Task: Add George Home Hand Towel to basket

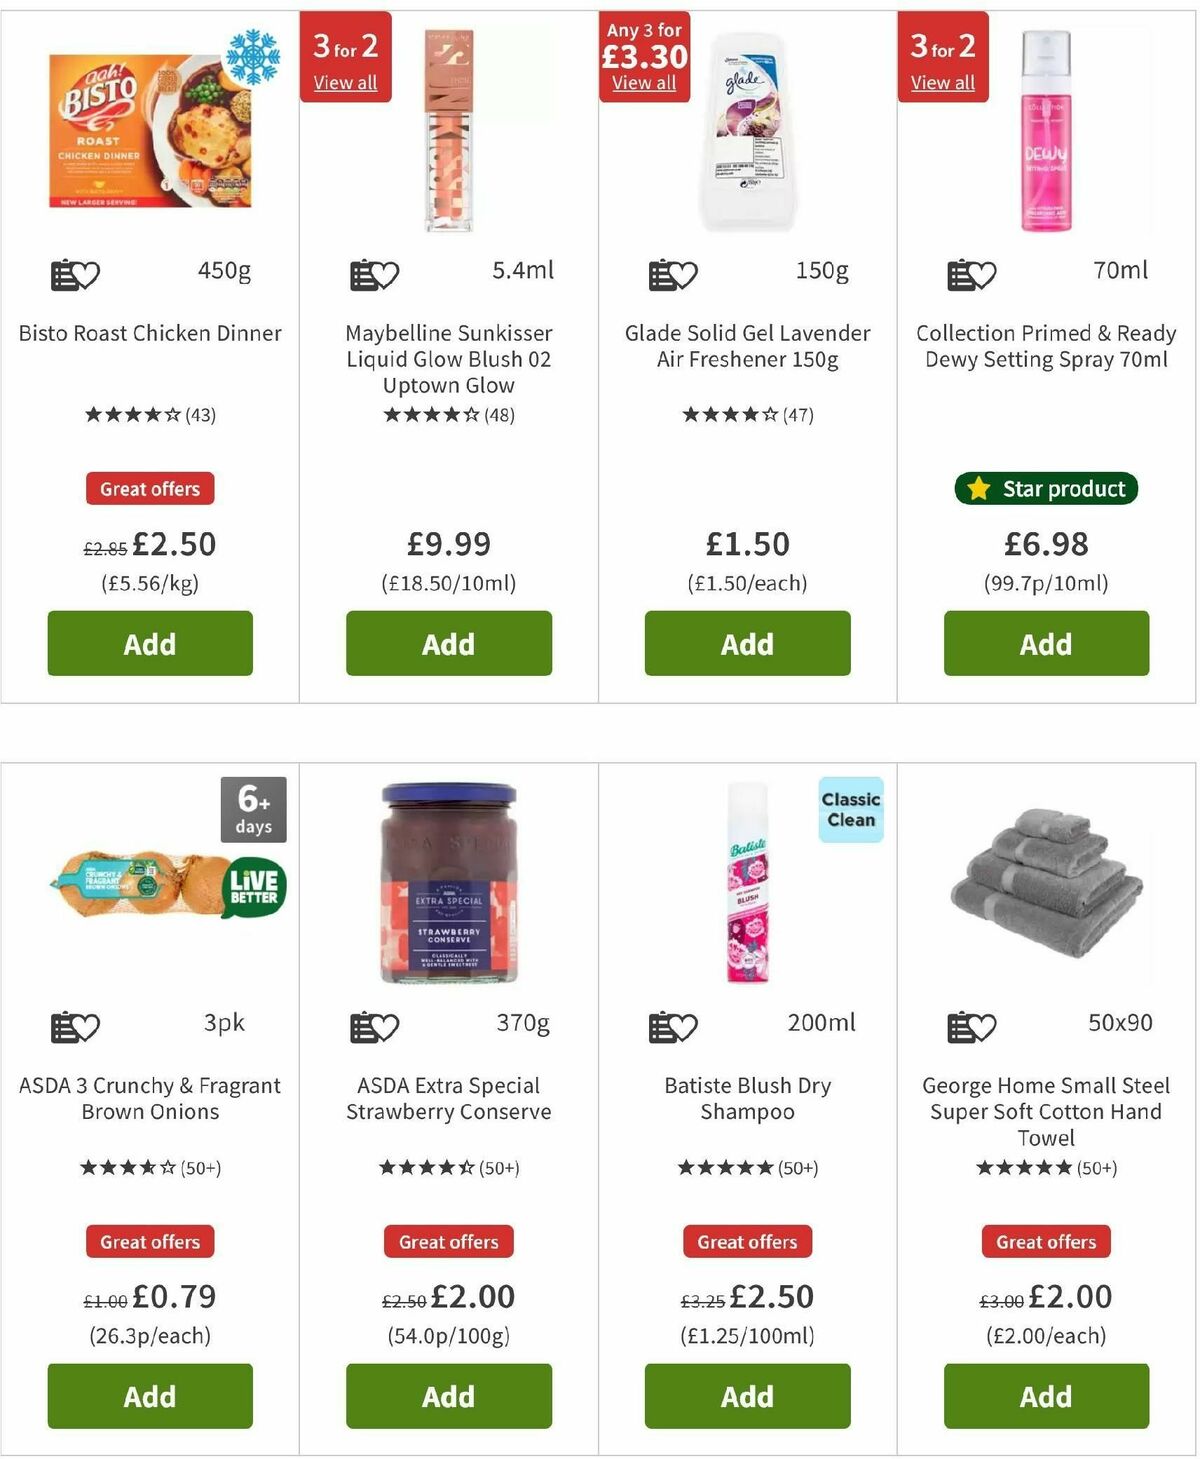Action: pyautogui.click(x=1045, y=1397)
